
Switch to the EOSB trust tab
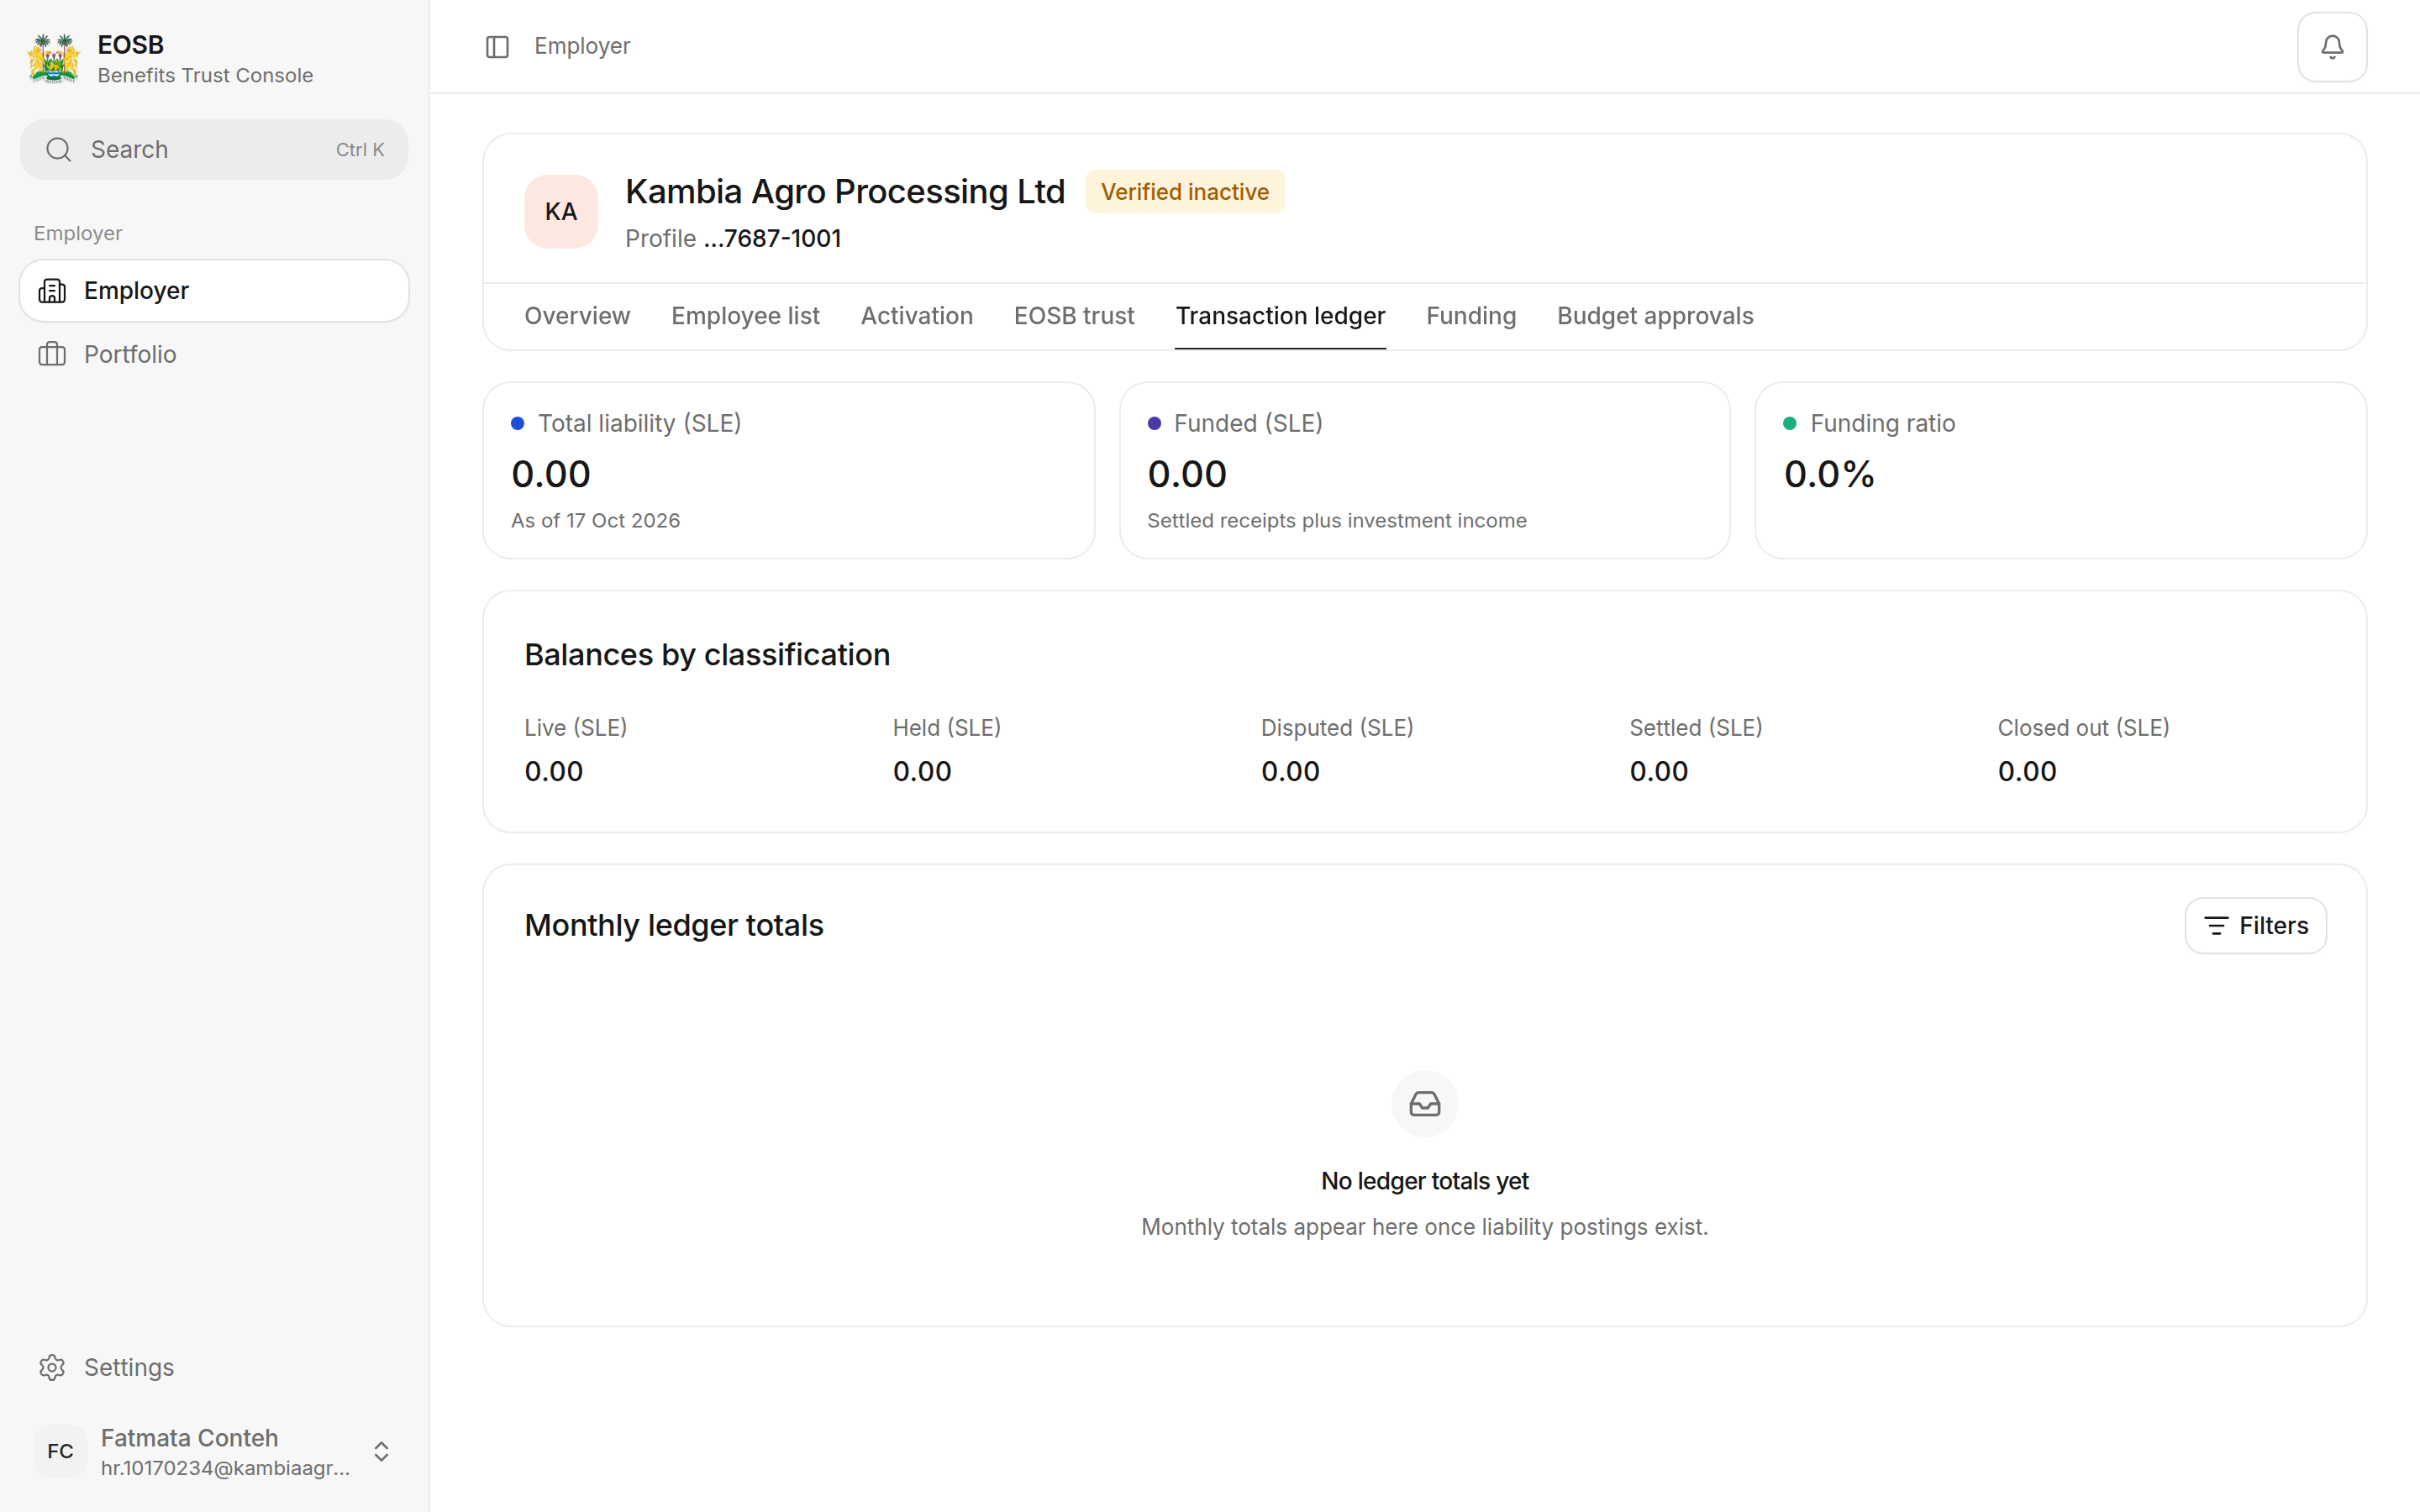point(1074,316)
